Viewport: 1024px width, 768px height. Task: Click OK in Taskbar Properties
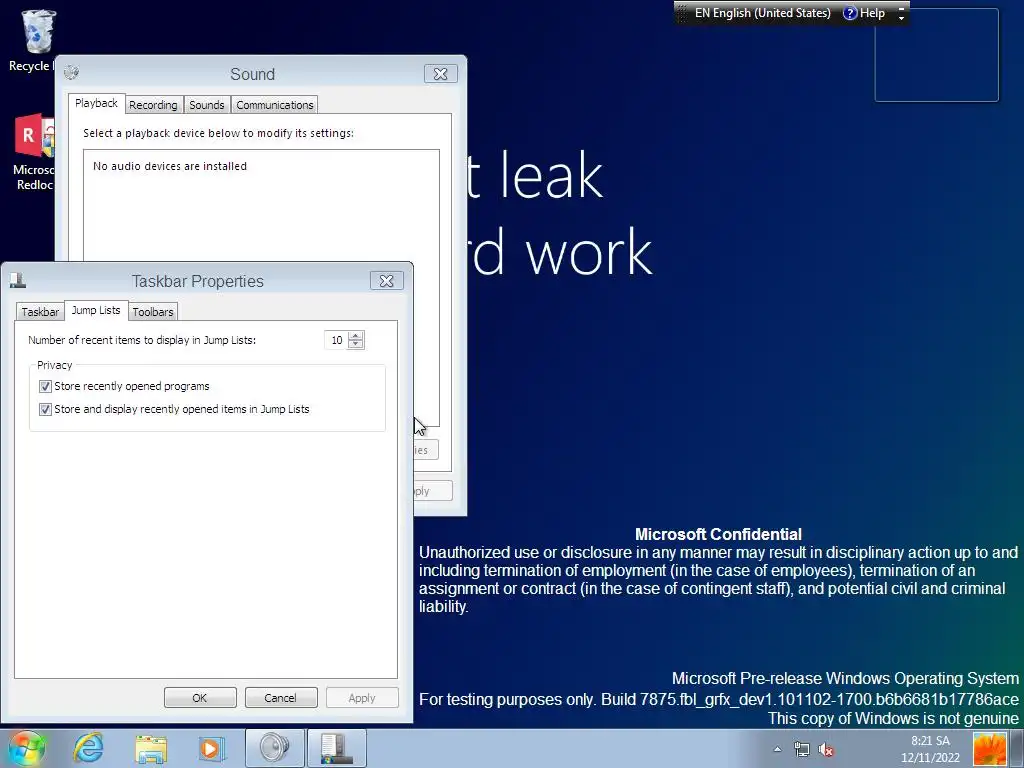coord(200,697)
